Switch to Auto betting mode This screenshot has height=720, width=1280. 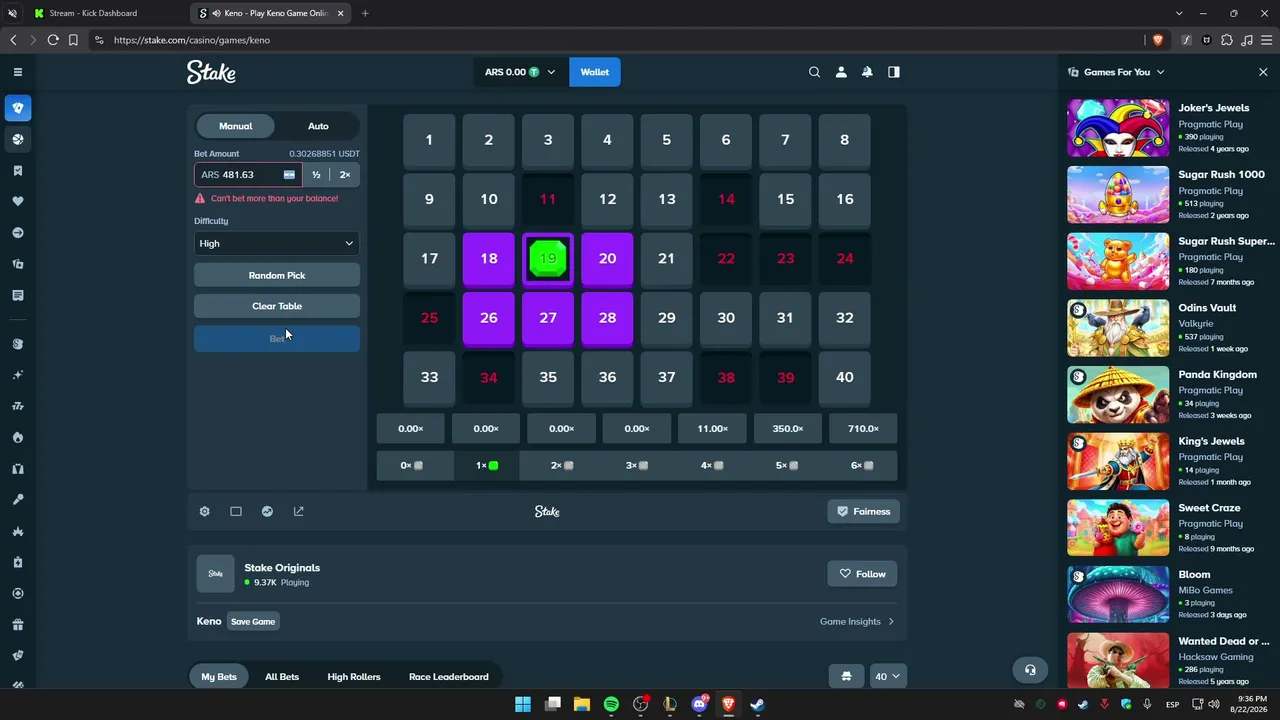318,126
